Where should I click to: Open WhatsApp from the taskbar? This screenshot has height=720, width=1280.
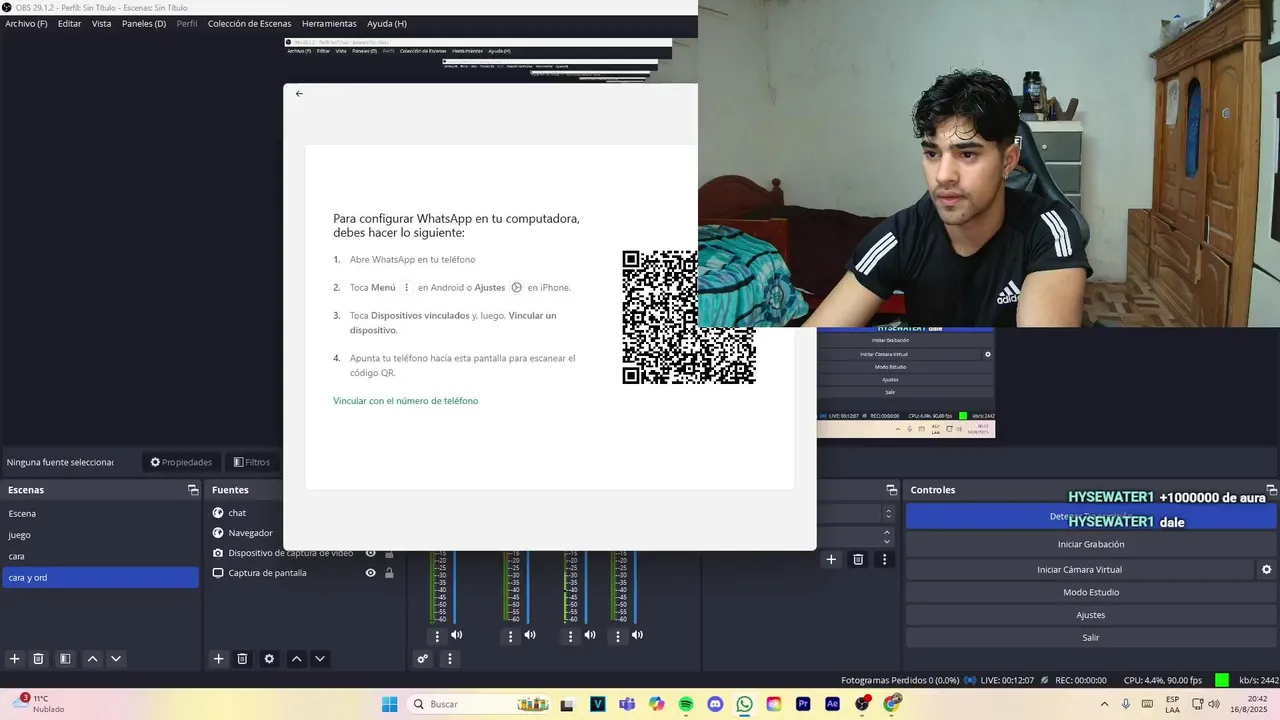pos(744,704)
